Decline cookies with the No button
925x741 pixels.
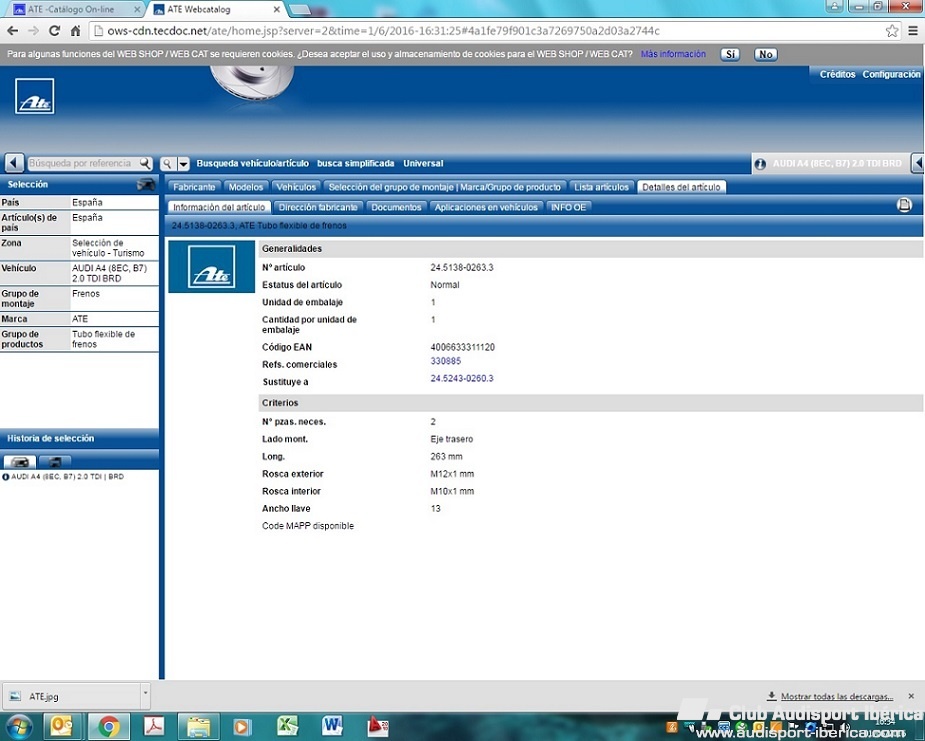click(766, 54)
